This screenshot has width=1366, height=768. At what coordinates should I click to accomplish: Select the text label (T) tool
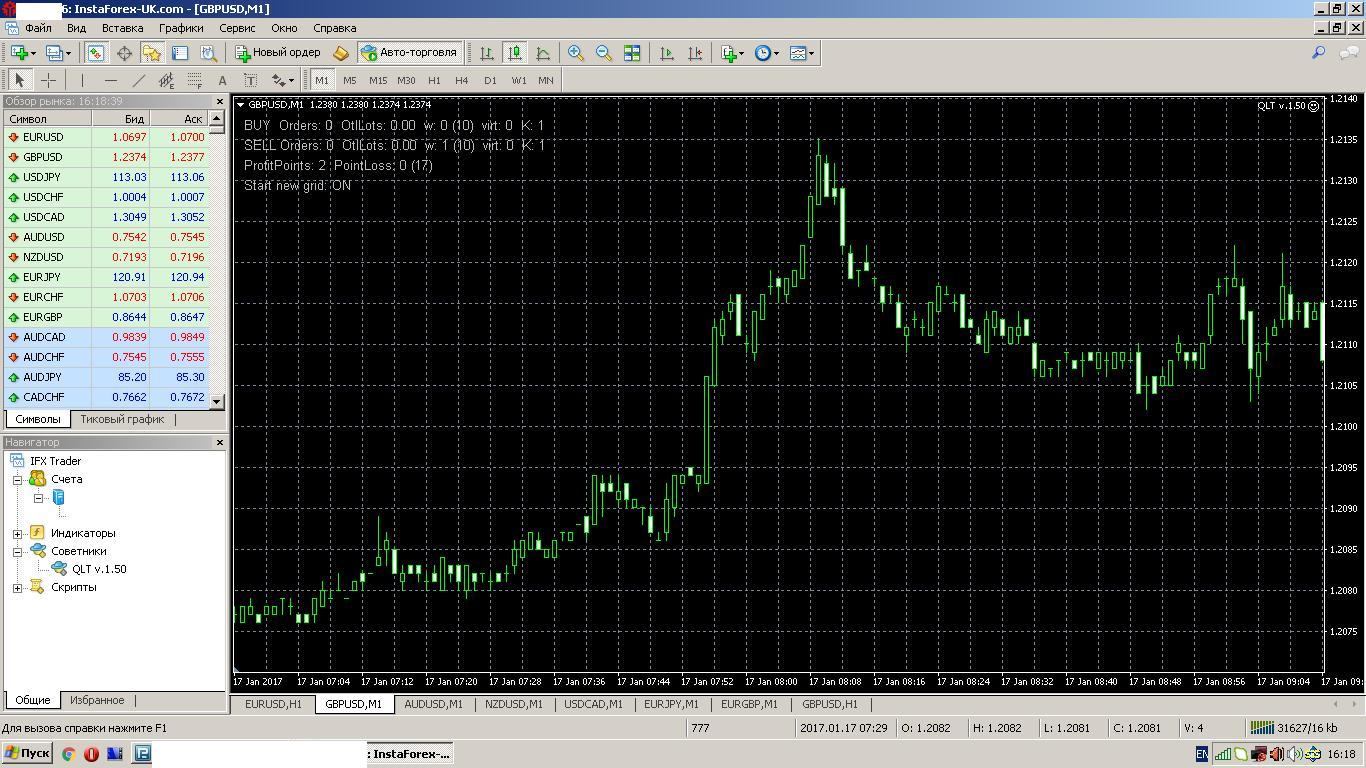(250, 80)
